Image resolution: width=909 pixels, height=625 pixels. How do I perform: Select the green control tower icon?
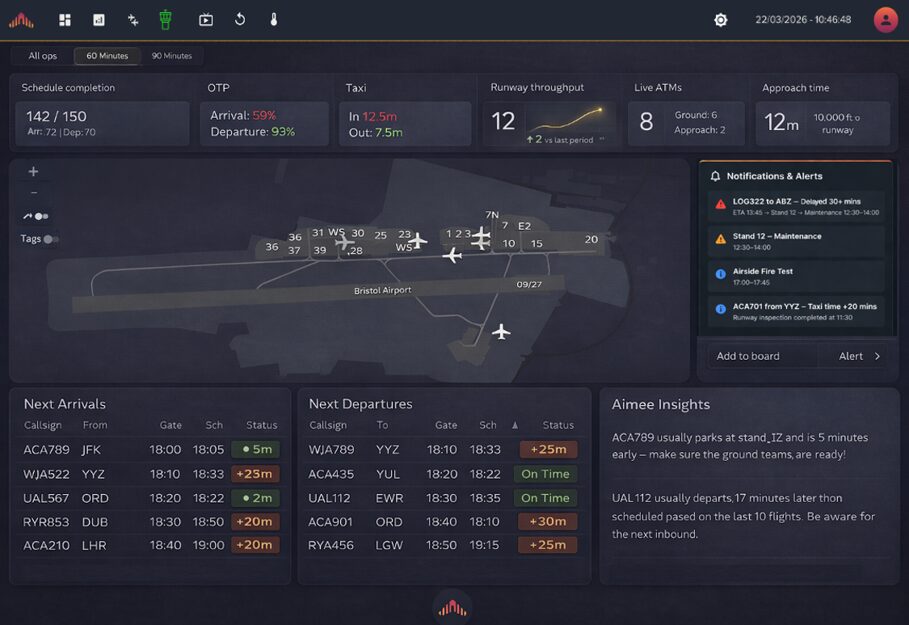pyautogui.click(x=166, y=20)
